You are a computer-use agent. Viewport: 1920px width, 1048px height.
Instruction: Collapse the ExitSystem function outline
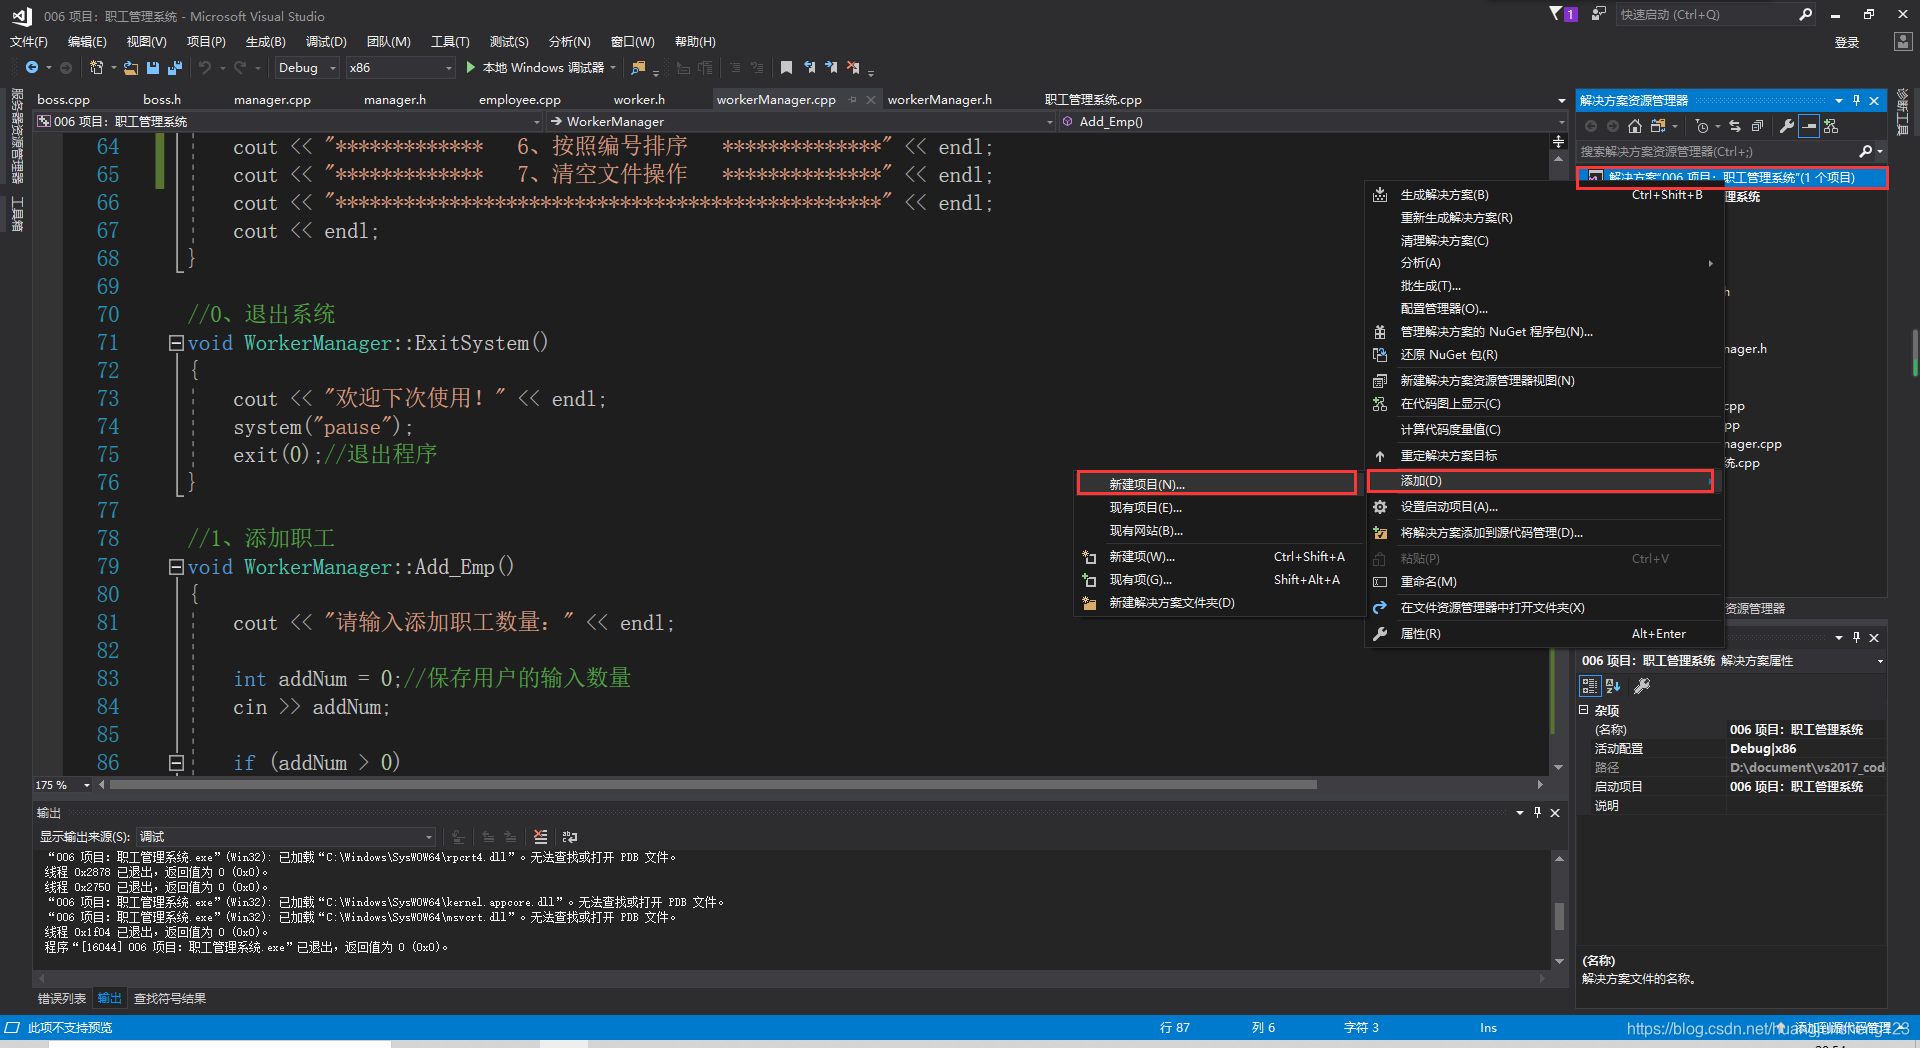click(x=176, y=343)
